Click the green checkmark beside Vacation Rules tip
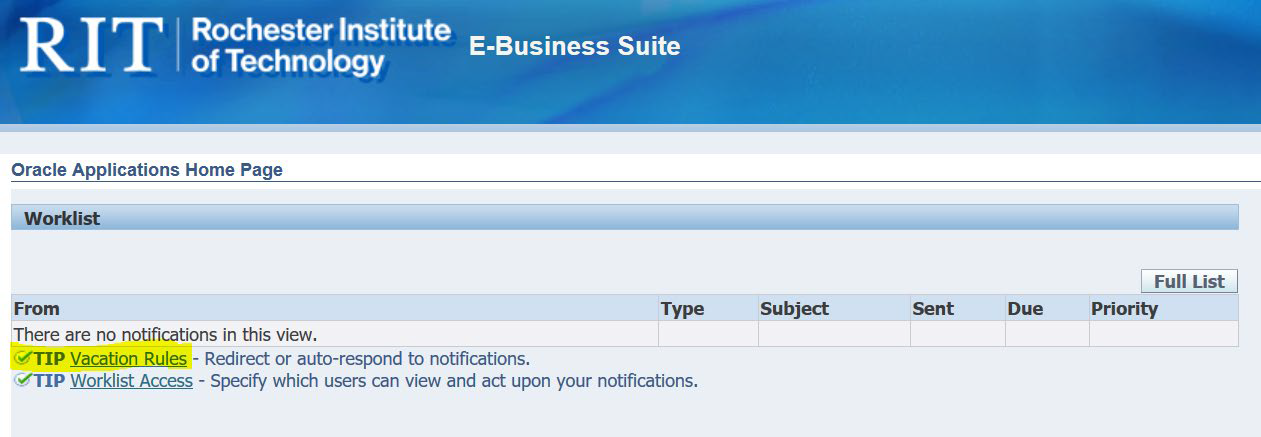 coord(22,358)
